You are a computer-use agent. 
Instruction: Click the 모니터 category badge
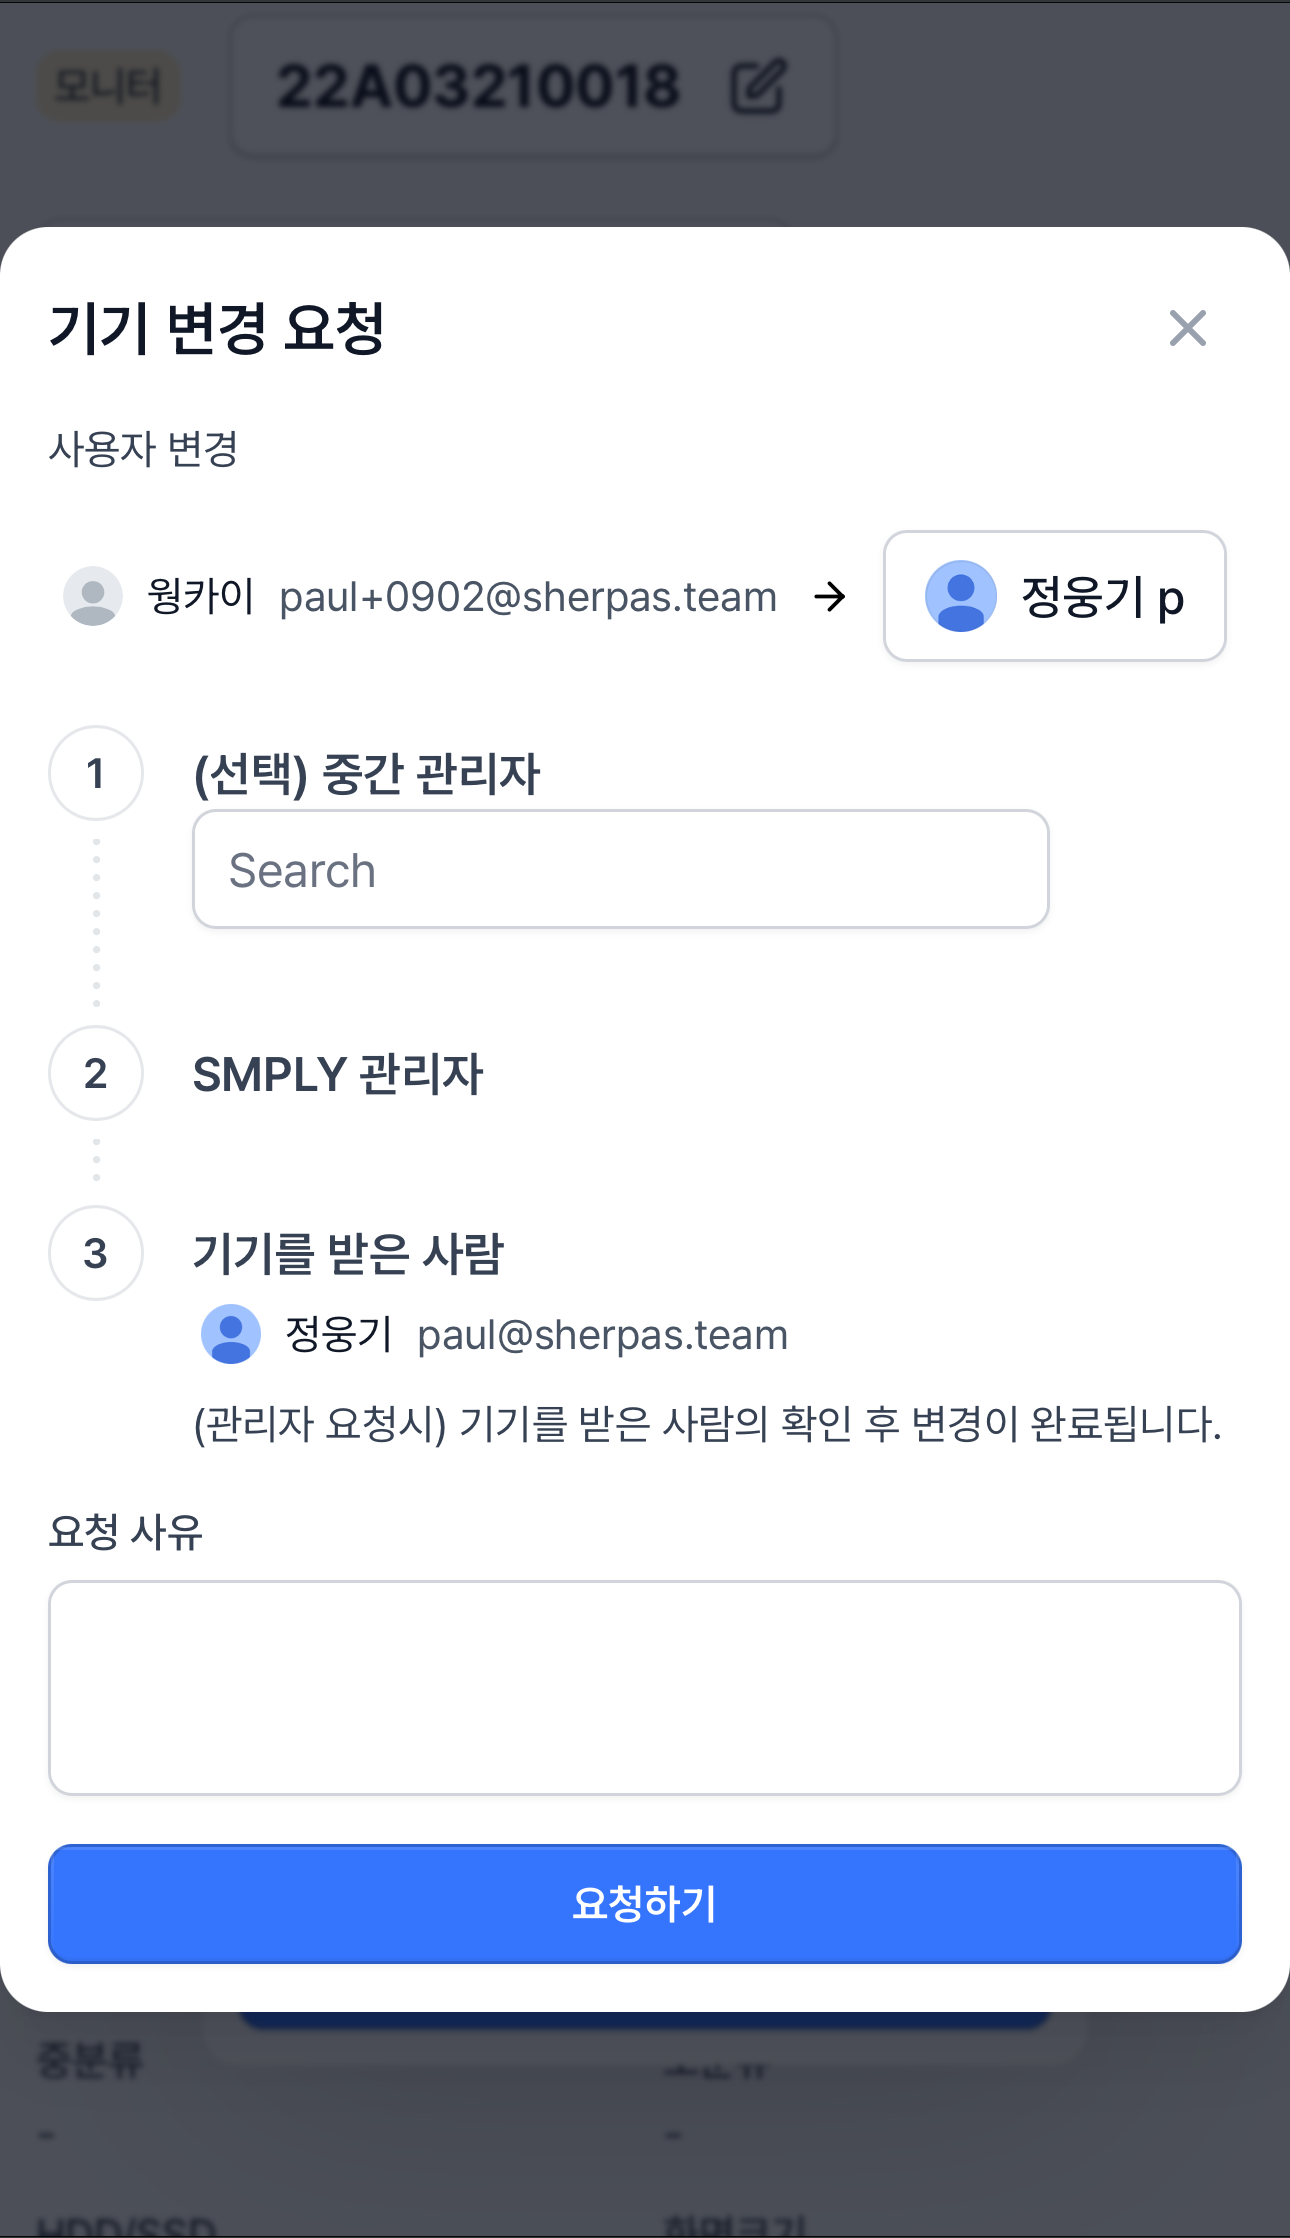click(108, 86)
